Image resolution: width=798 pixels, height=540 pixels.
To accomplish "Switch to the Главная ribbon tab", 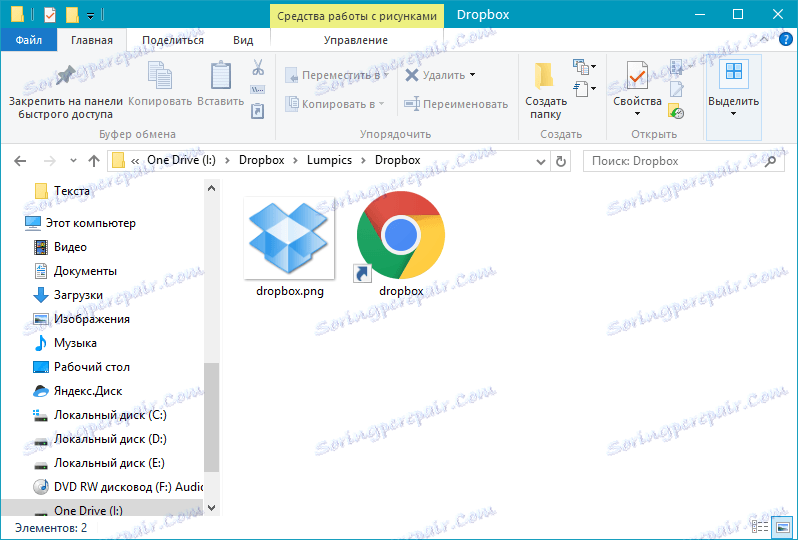I will click(x=92, y=40).
